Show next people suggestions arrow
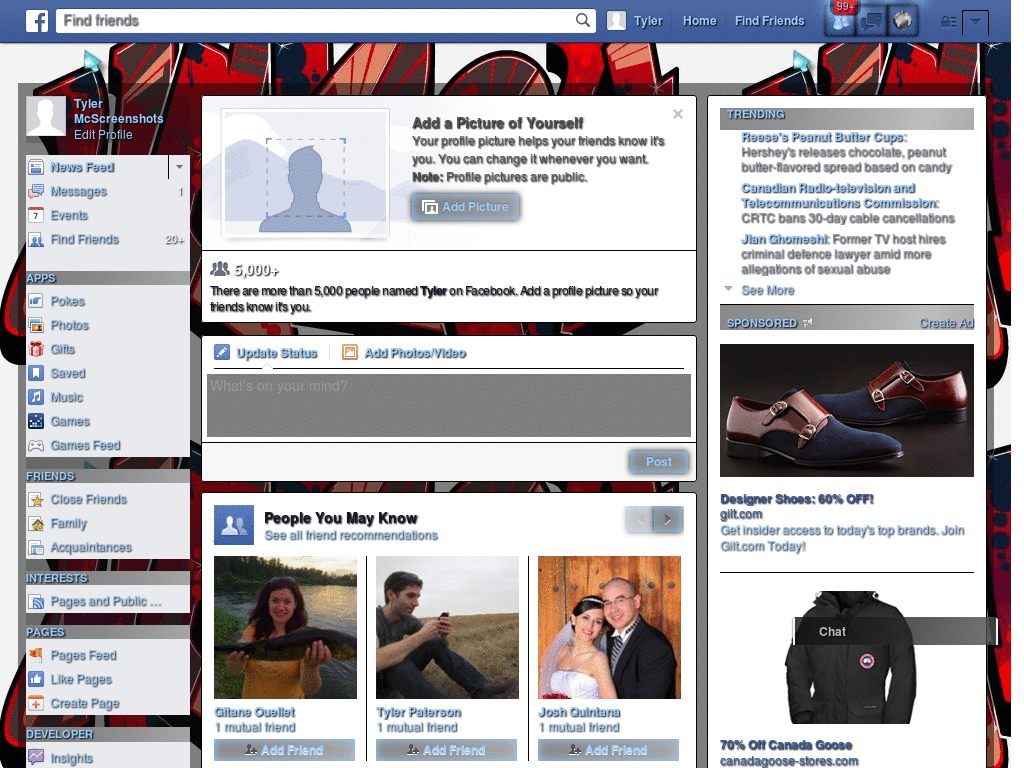 (x=668, y=520)
